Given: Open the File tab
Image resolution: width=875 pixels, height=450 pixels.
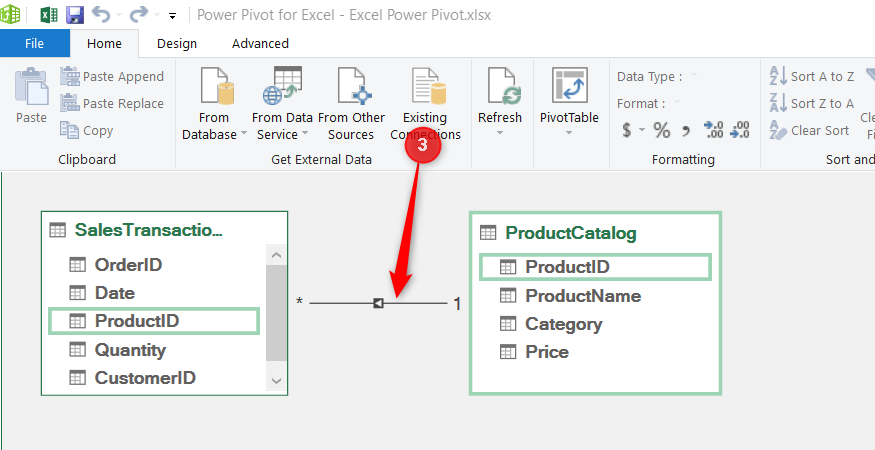Looking at the screenshot, I should pos(35,44).
